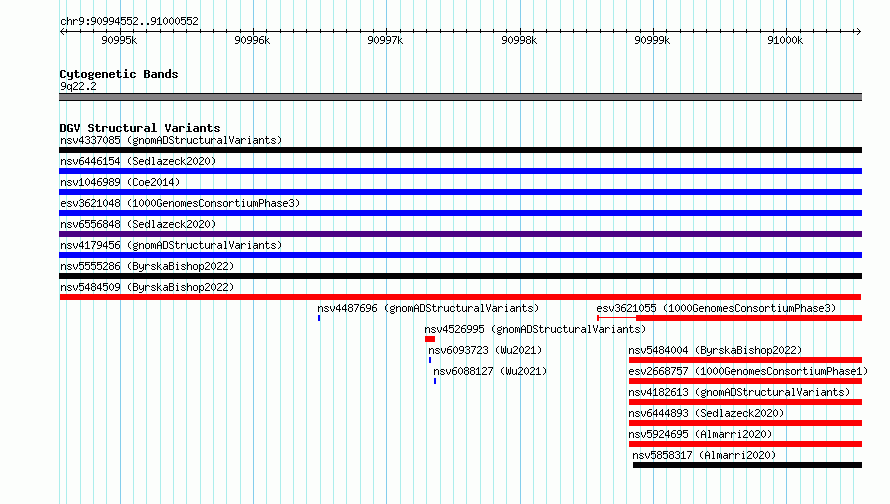Click the 90995k ruler tick label
Image resolution: width=890 pixels, height=504 pixels.
tap(119, 40)
